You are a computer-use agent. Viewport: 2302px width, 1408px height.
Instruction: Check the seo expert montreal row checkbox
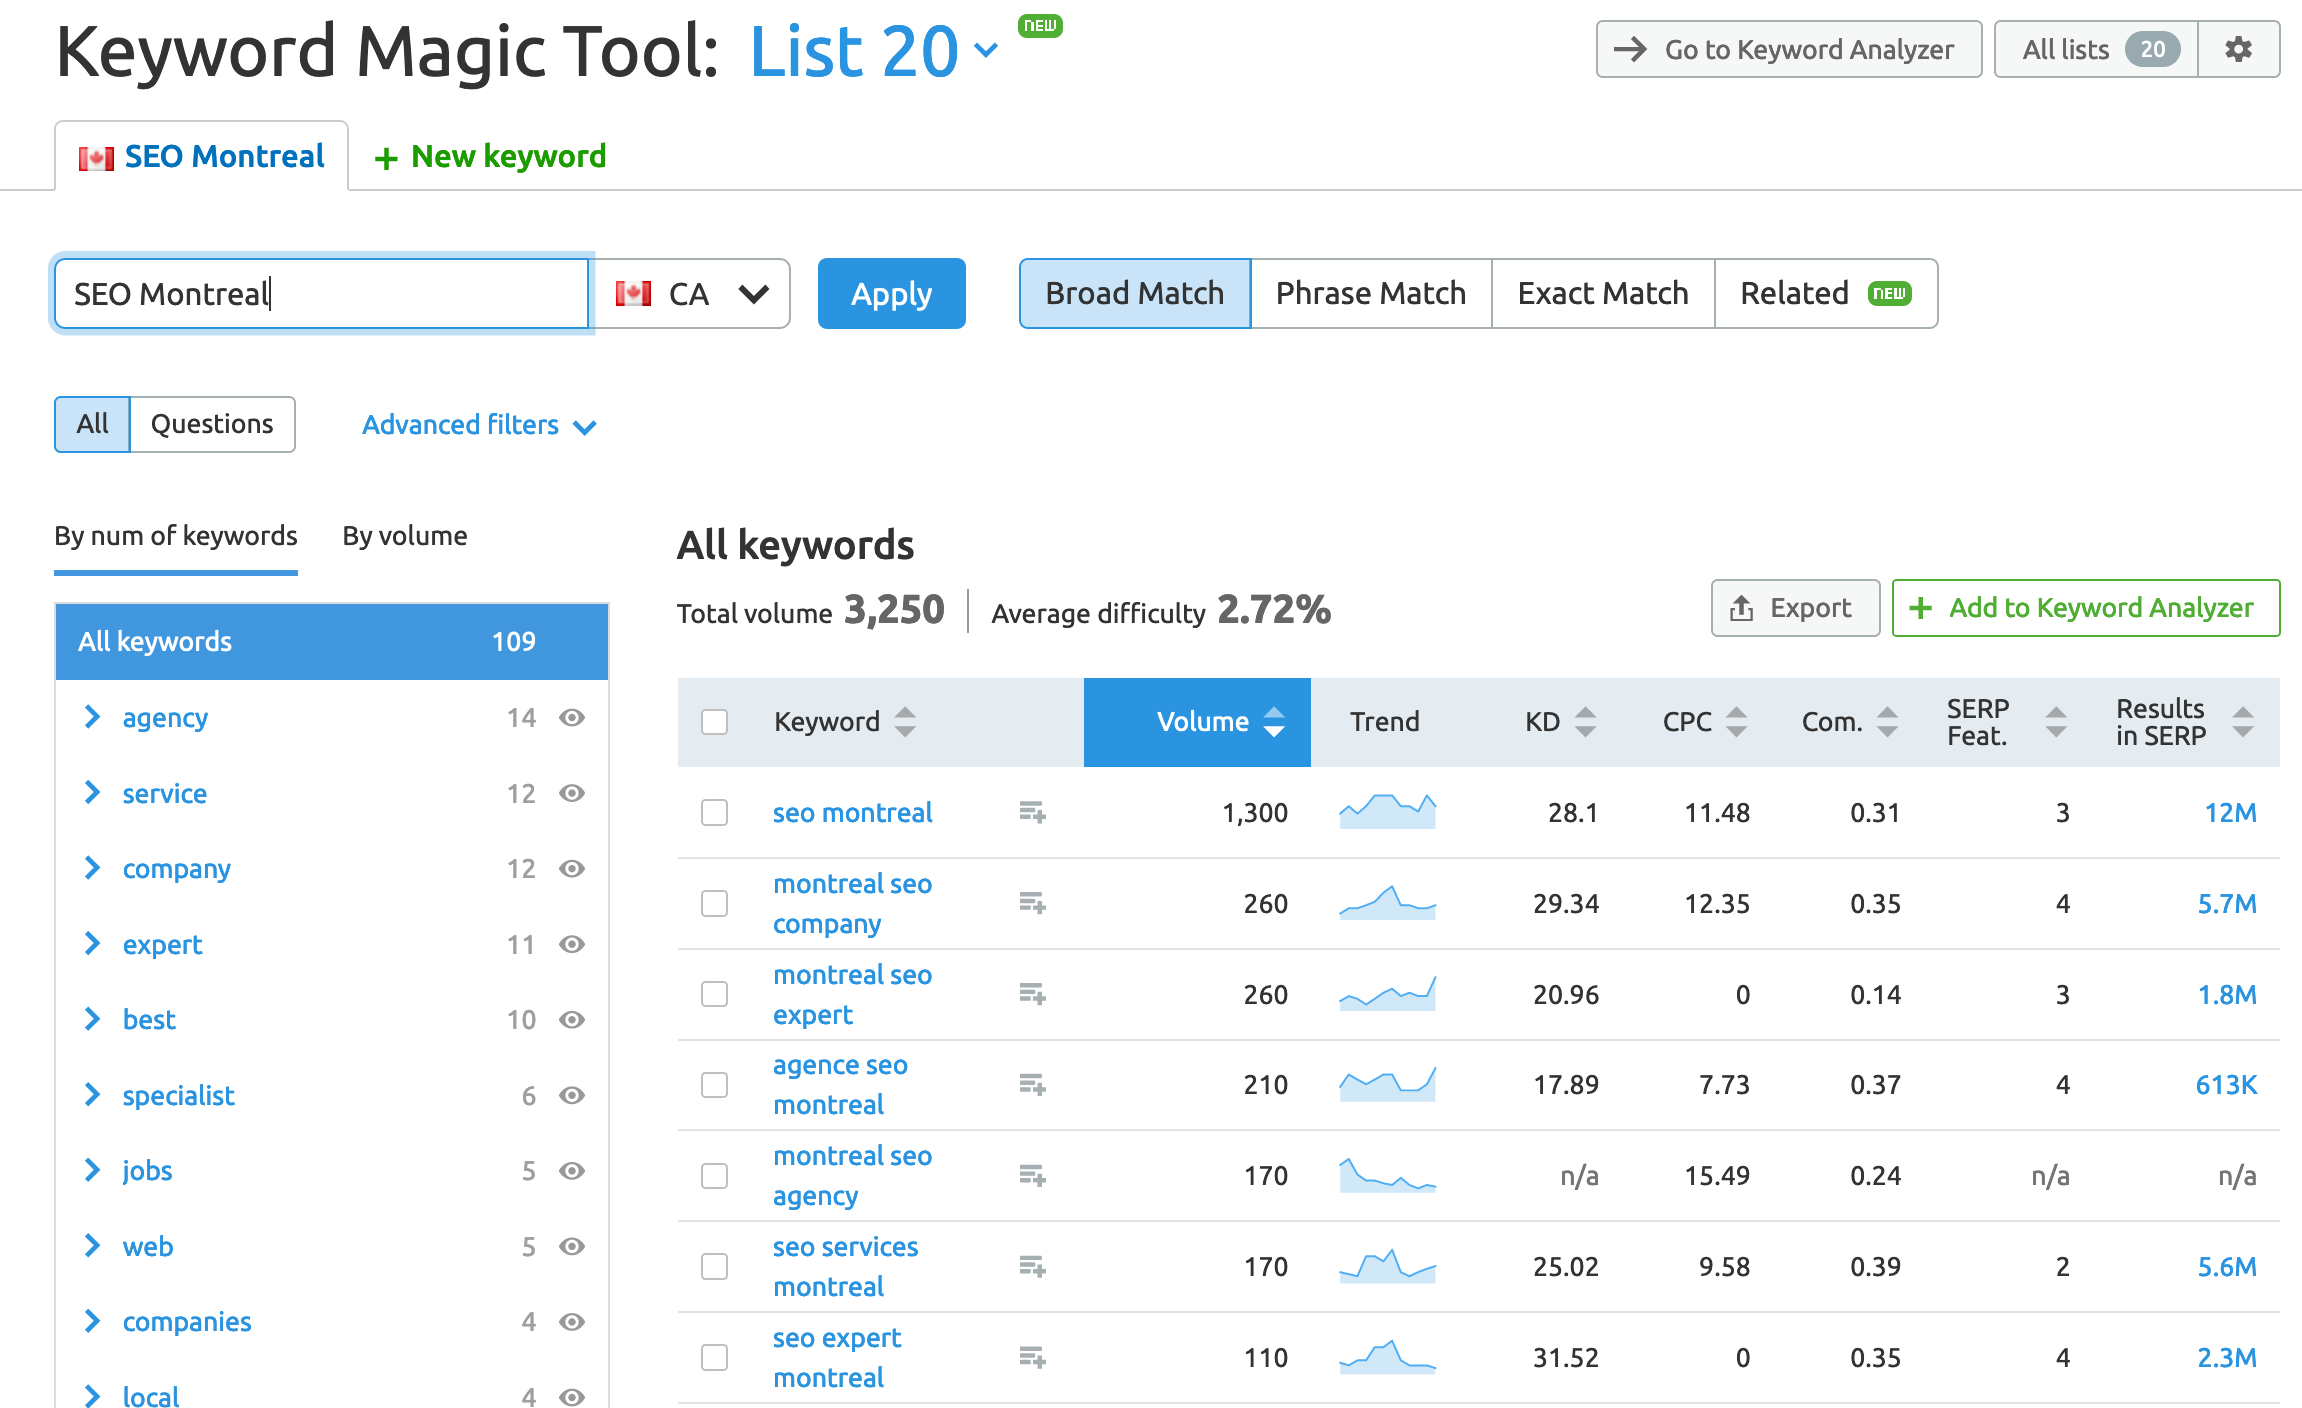pos(714,1357)
